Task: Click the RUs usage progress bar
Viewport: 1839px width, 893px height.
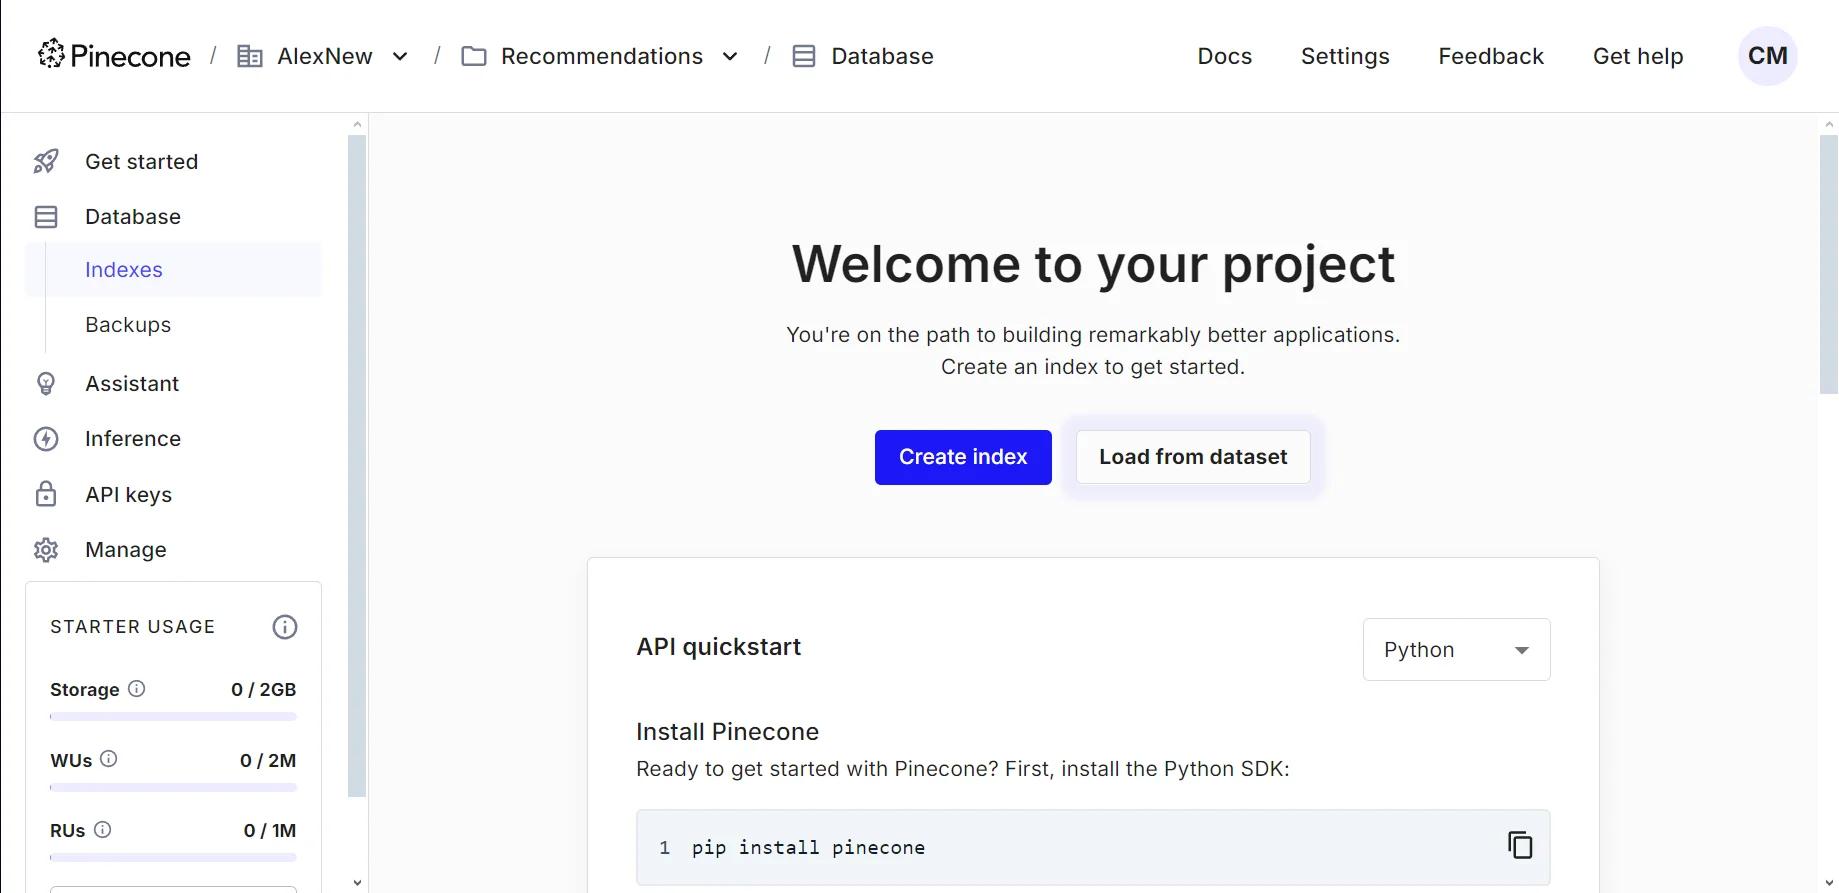Action: coord(173,857)
